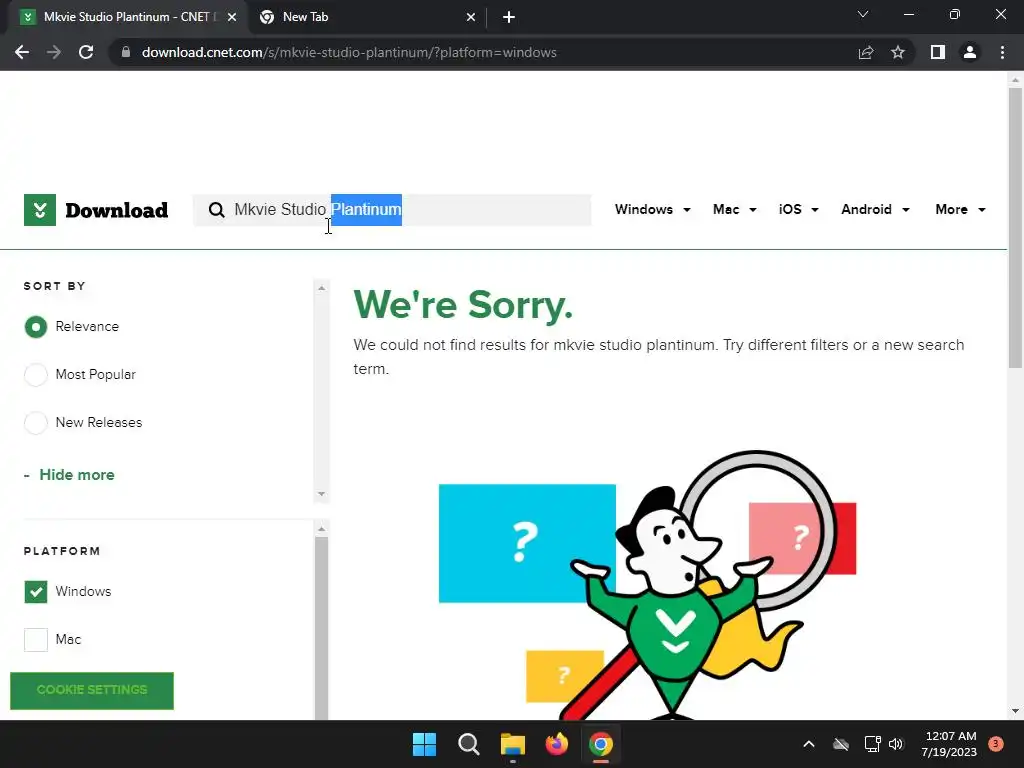Open the Windows Start menu

(x=424, y=744)
